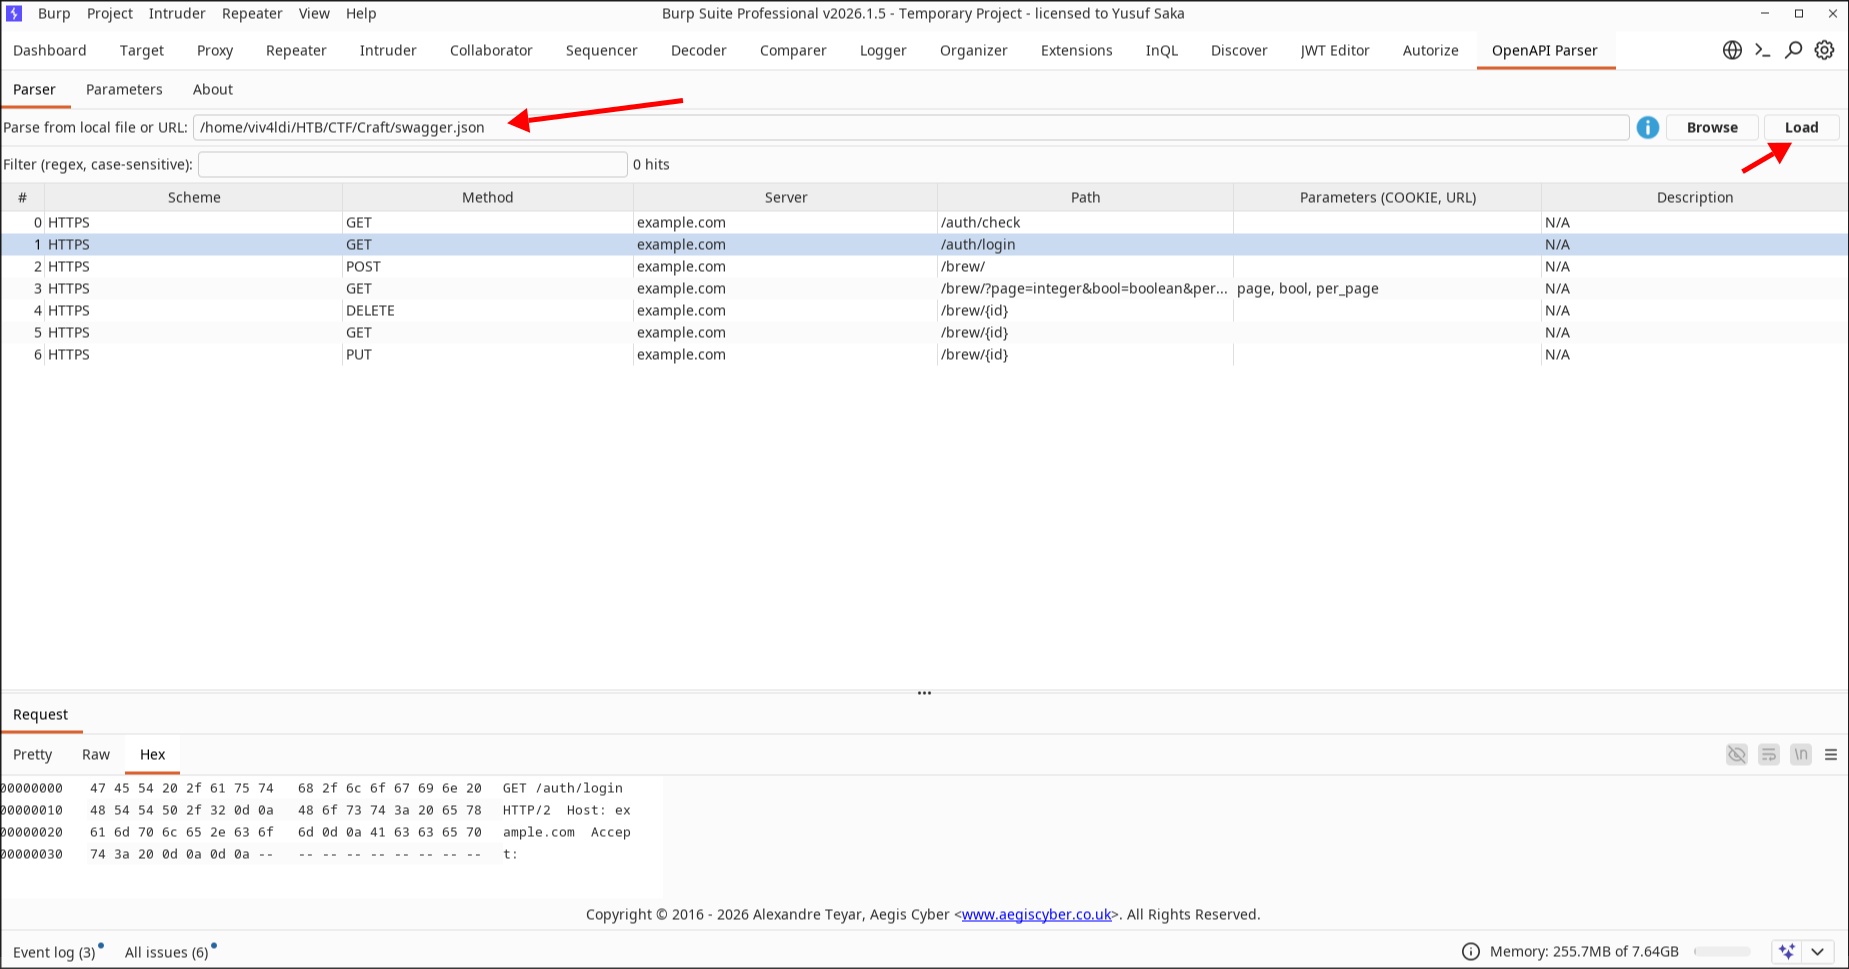The height and width of the screenshot is (969, 1849).
Task: Select the row with page, bool, per_page
Action: pos(924,288)
